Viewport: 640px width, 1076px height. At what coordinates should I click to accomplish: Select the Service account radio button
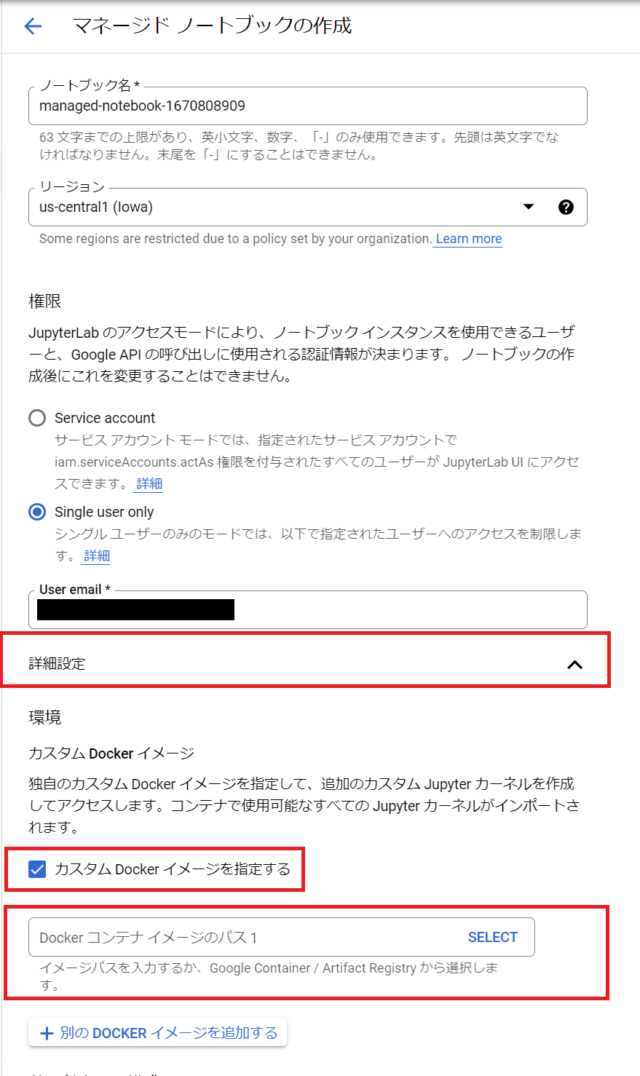(x=37, y=418)
